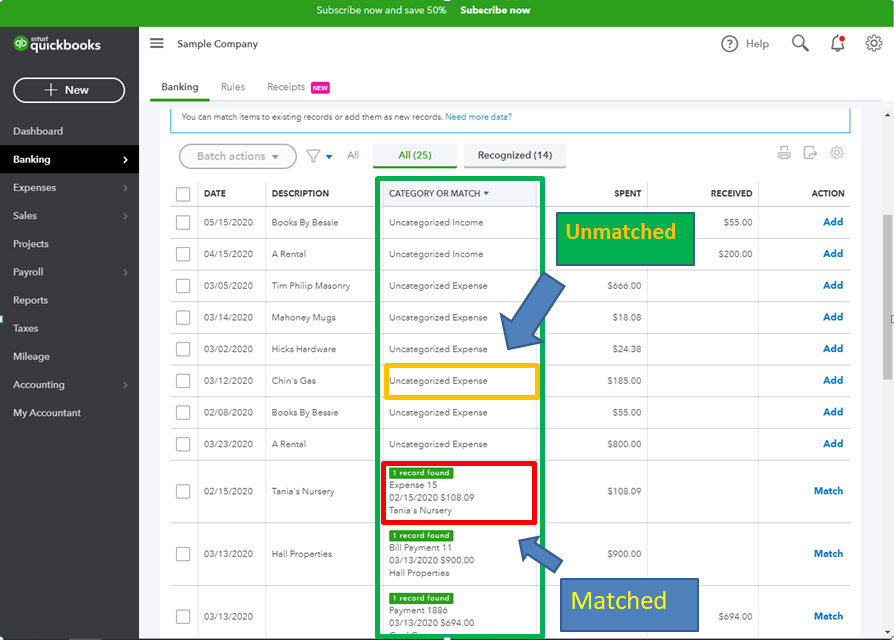
Task: Click the Description column header
Action: 300,194
